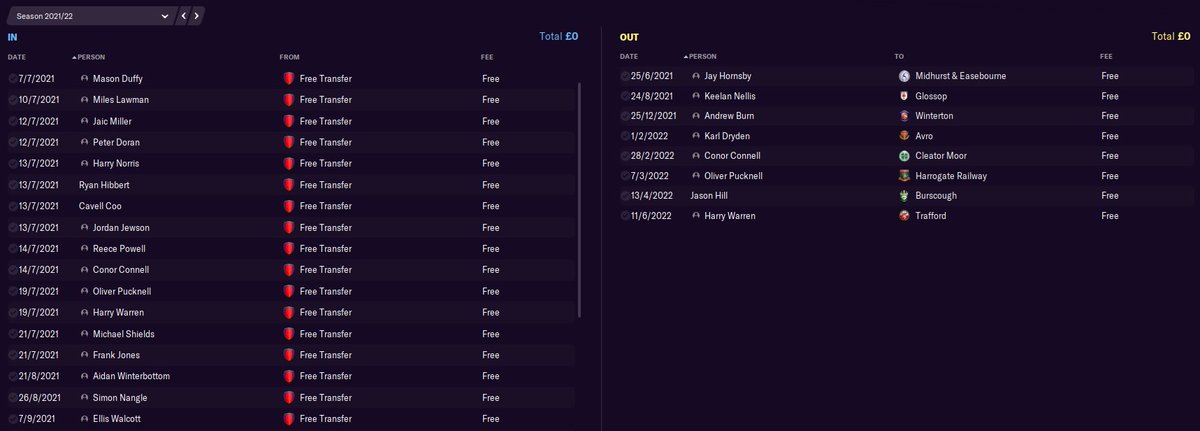Sort OUT list by the TO column
The width and height of the screenshot is (1200, 431).
click(899, 57)
